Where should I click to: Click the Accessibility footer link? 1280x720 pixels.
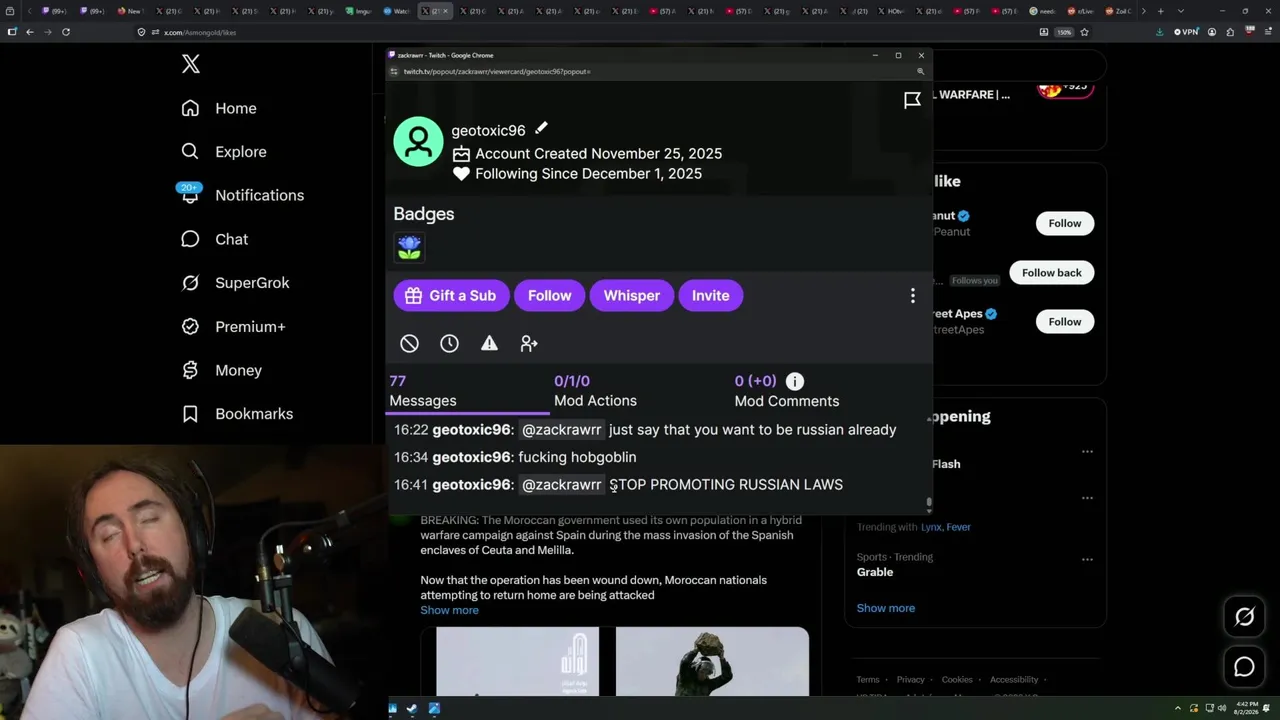1014,680
